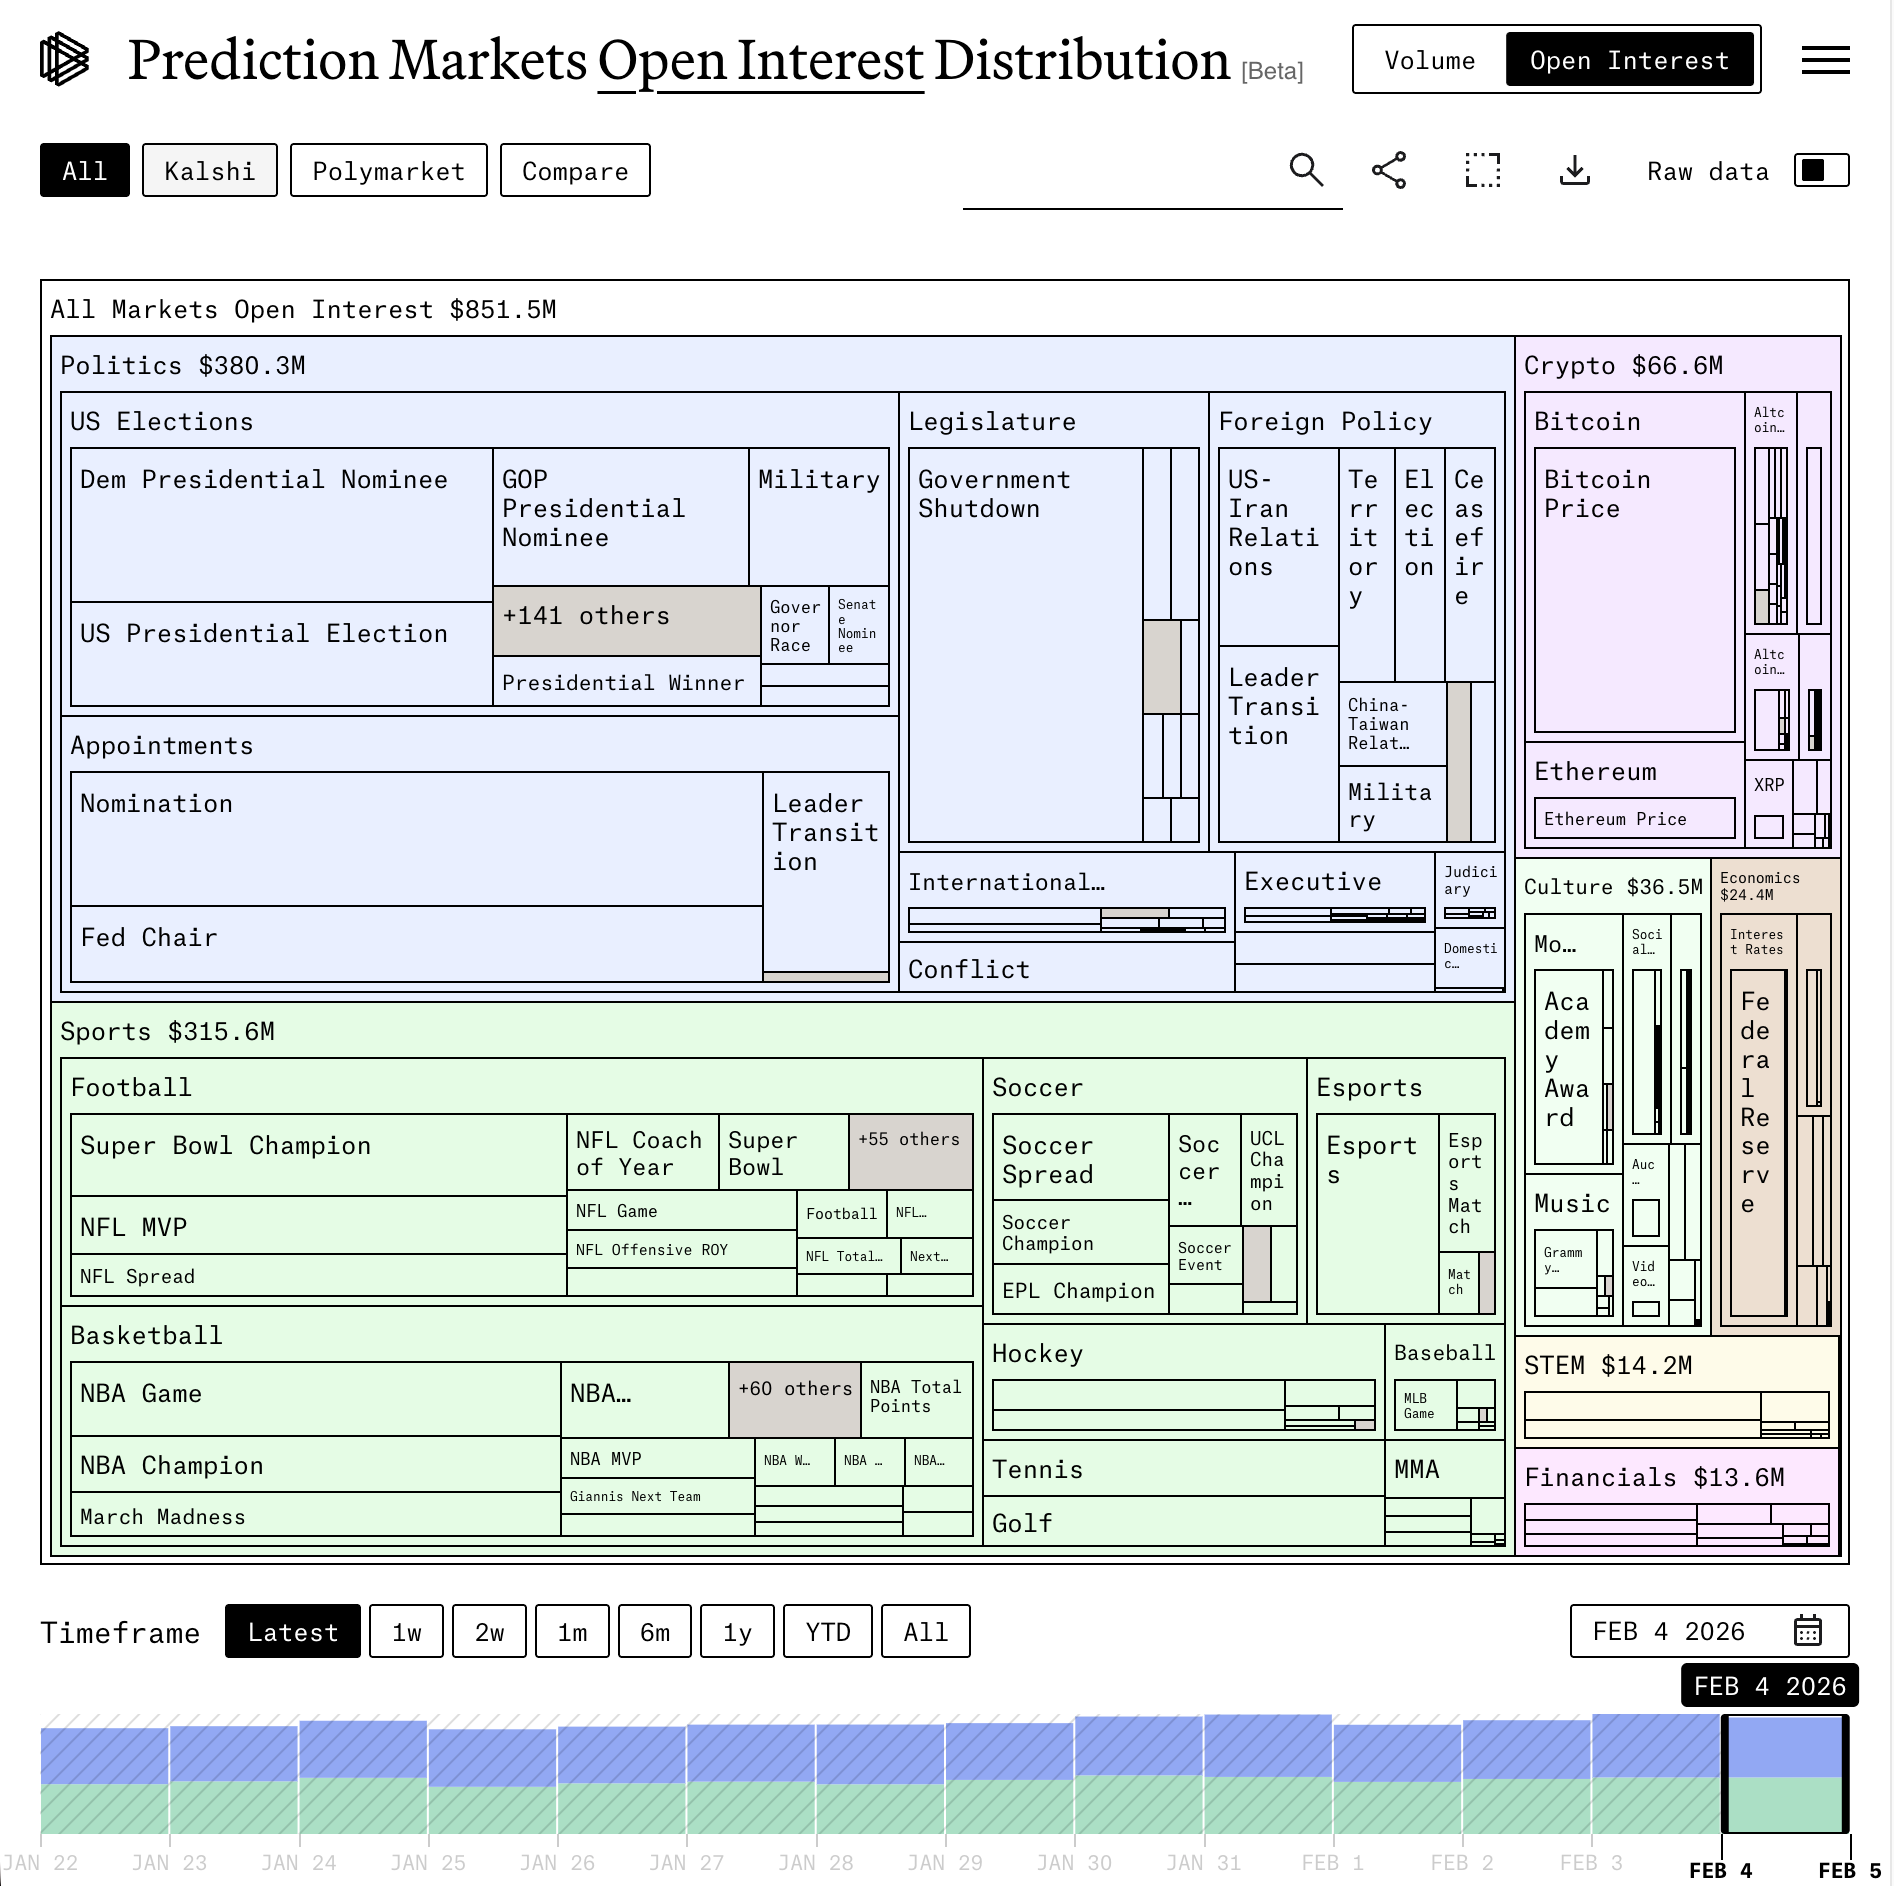Click the NFL MVP tile
Screen dimensions: 1894x1886
(x=319, y=1226)
